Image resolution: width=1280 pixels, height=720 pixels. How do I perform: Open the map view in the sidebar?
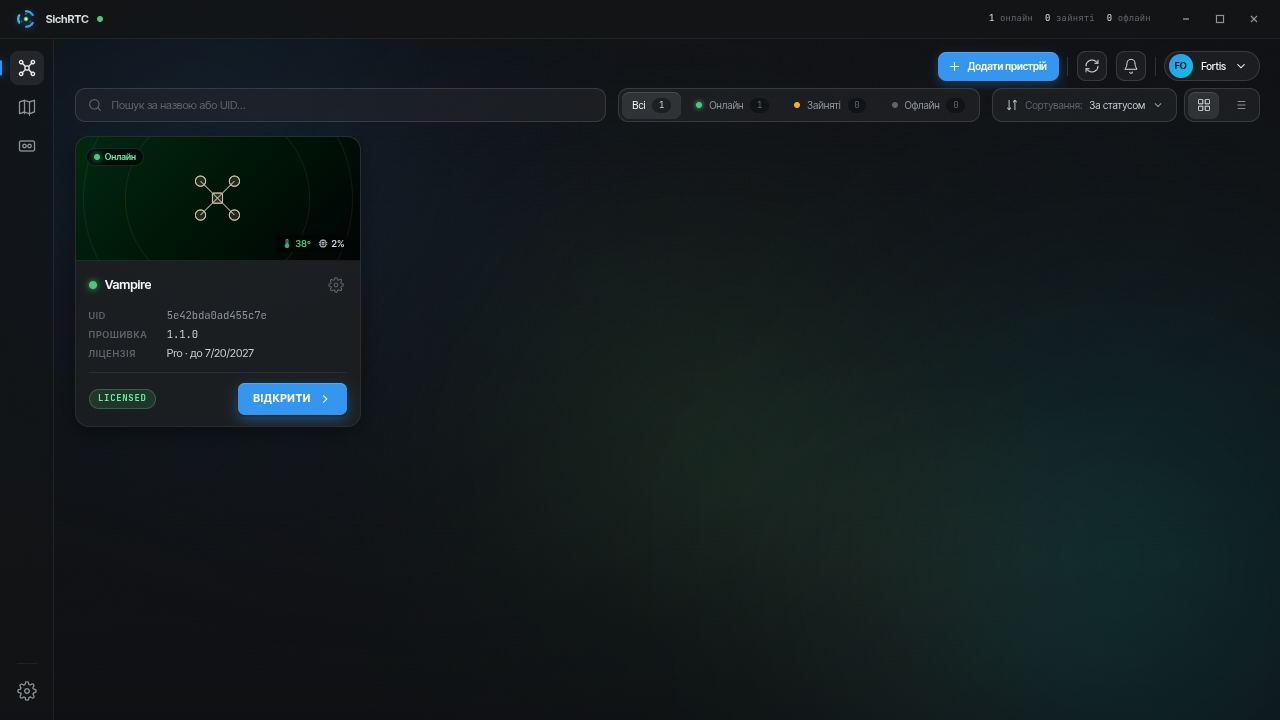pyautogui.click(x=27, y=107)
